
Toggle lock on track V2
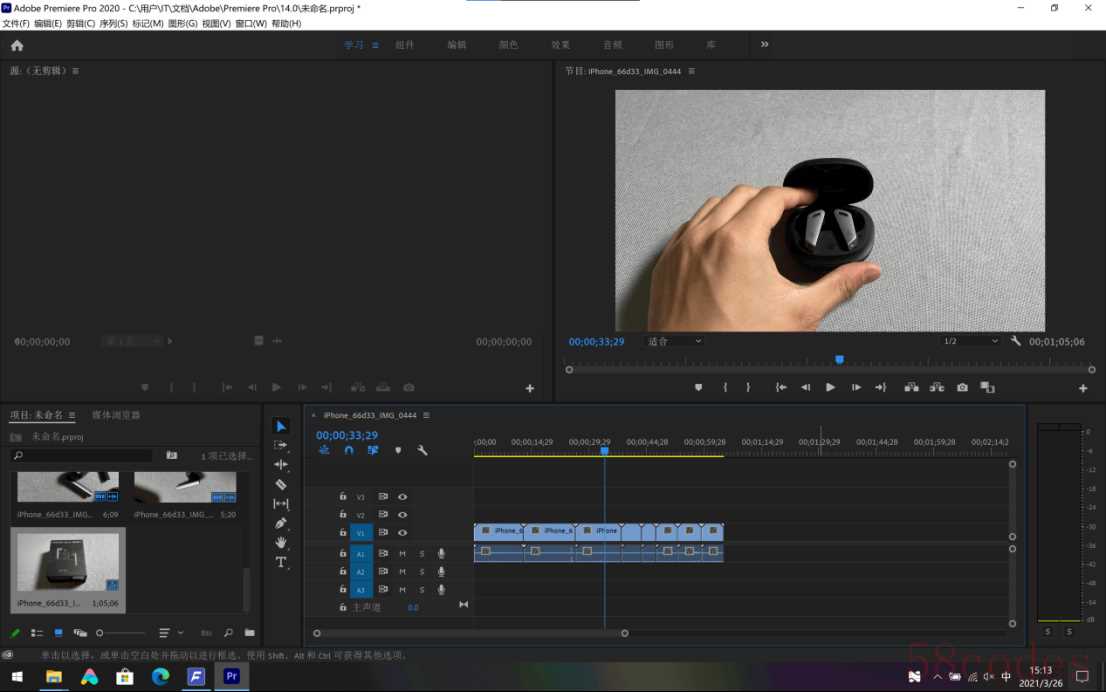click(343, 515)
